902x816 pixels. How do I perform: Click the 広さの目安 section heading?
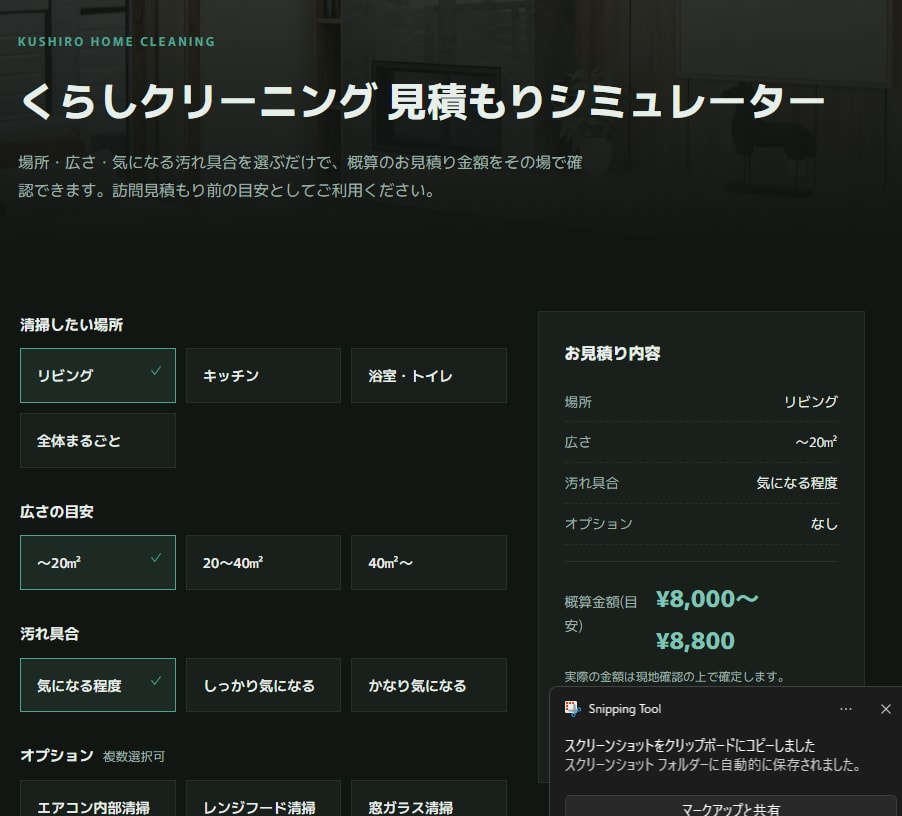point(56,512)
